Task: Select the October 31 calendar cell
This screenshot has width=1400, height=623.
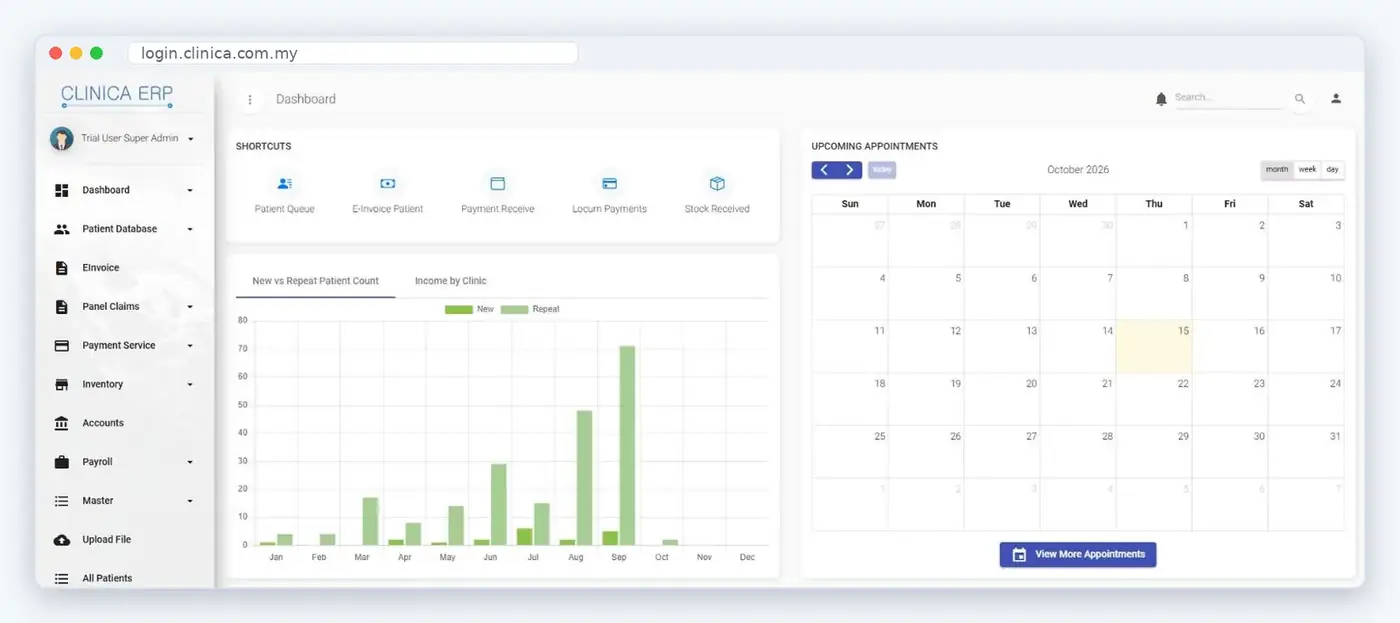Action: (x=1306, y=452)
